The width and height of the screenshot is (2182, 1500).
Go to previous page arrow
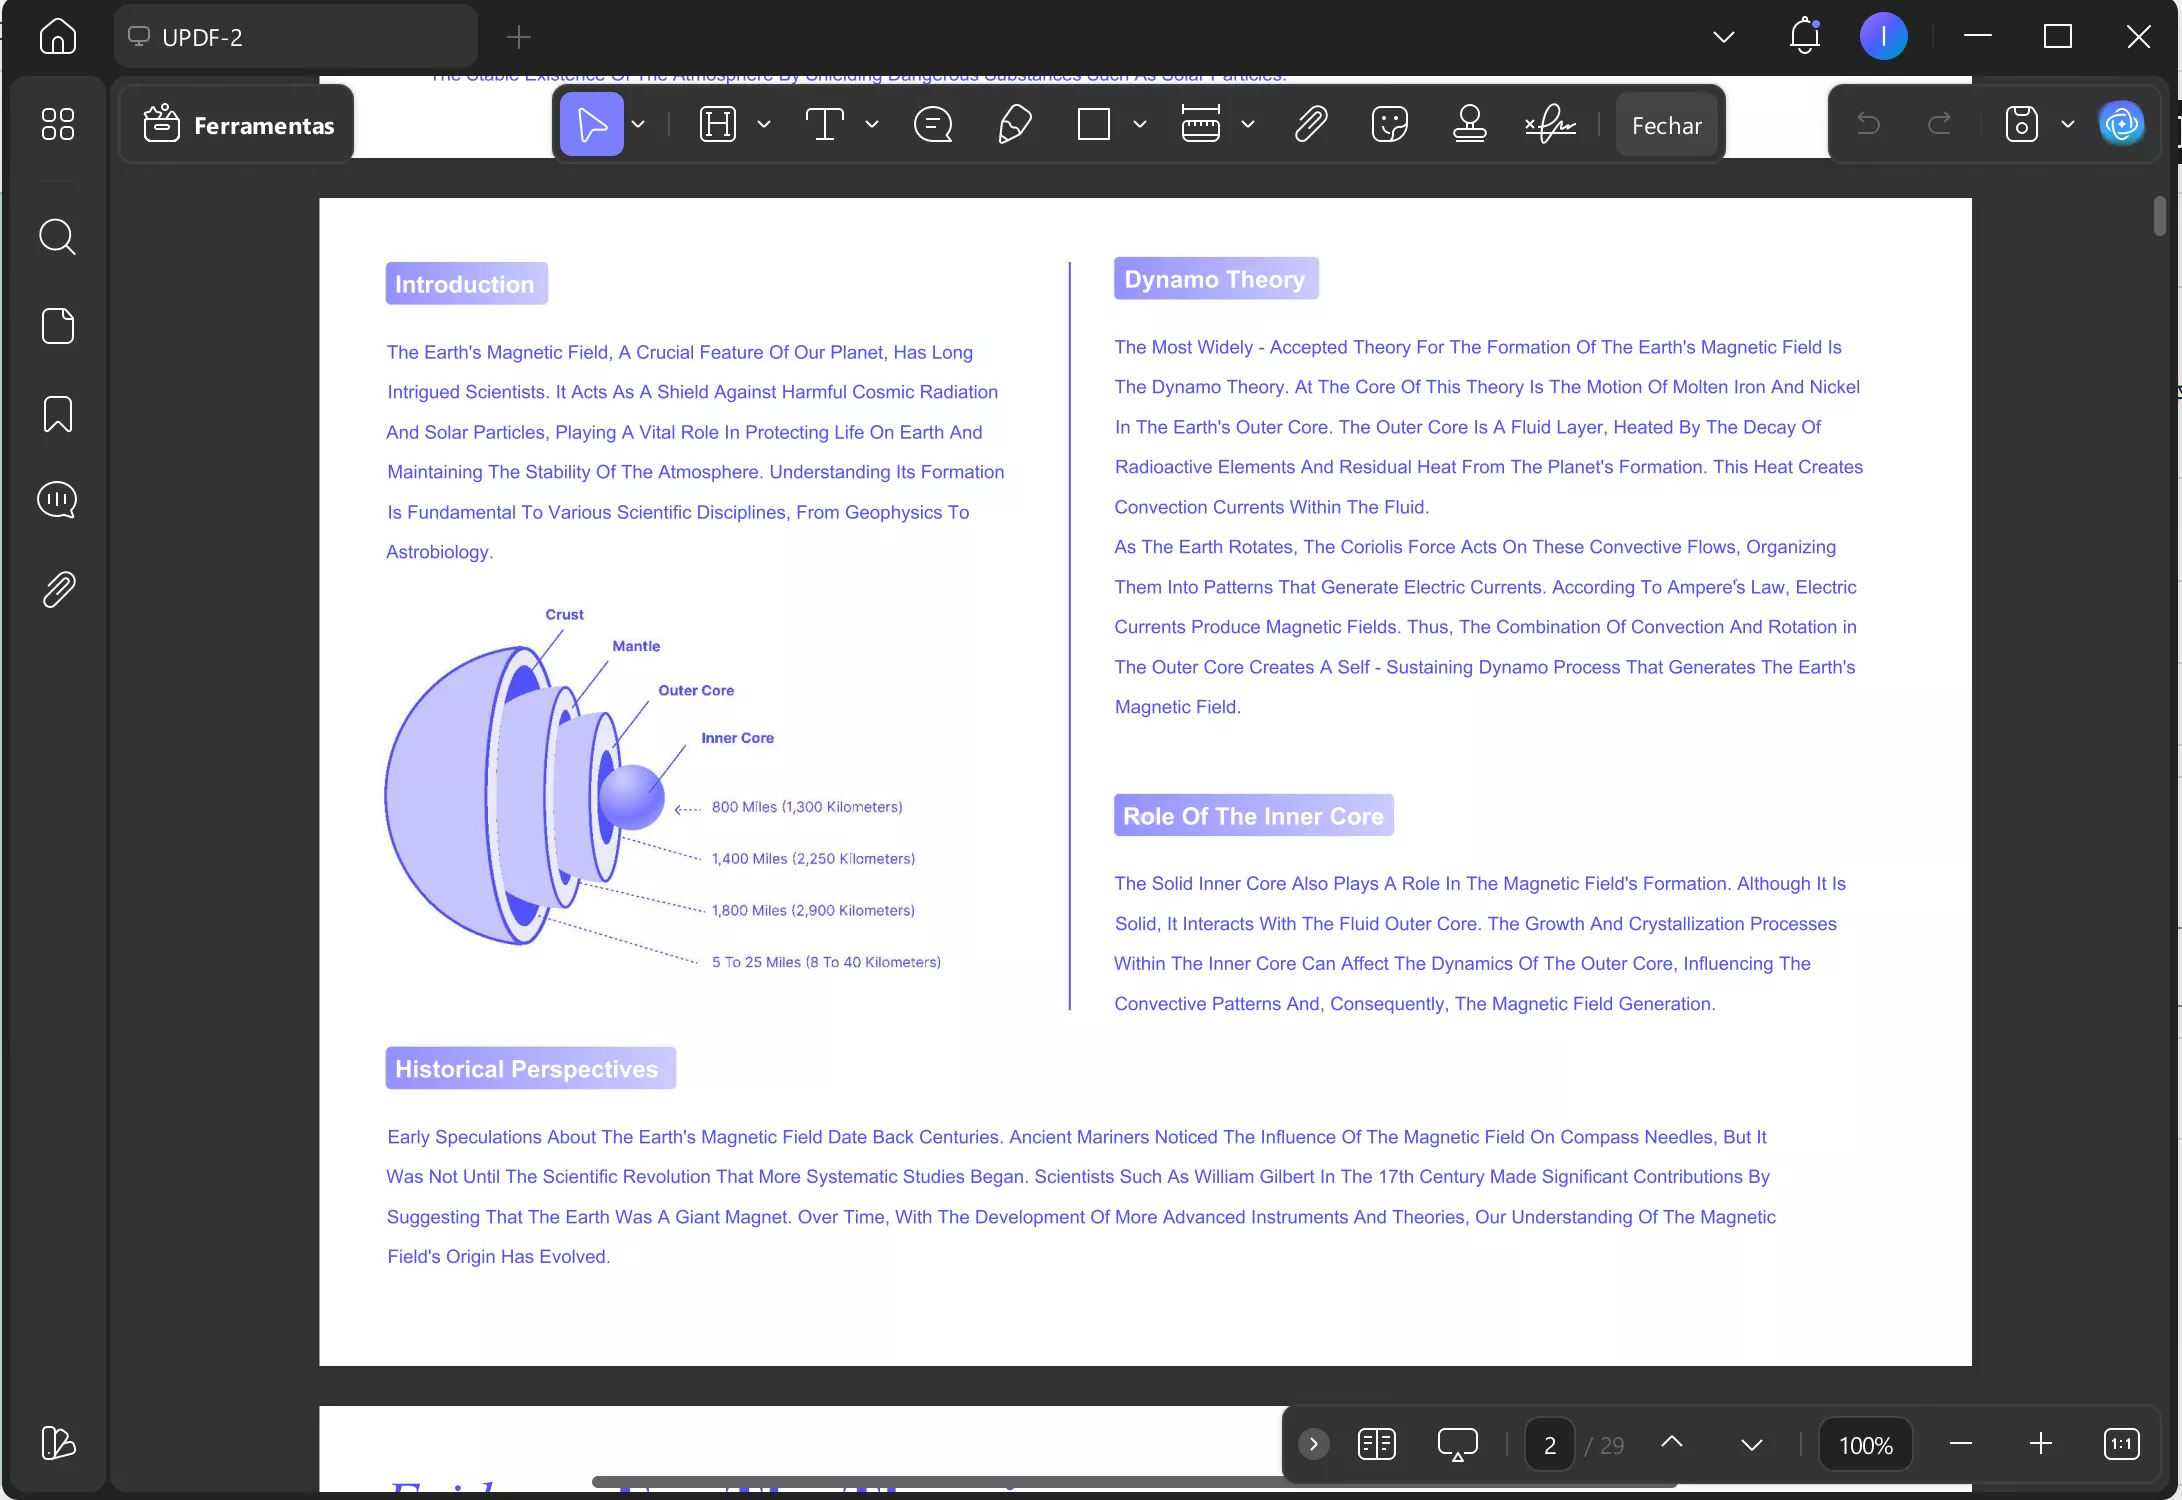(x=1671, y=1442)
